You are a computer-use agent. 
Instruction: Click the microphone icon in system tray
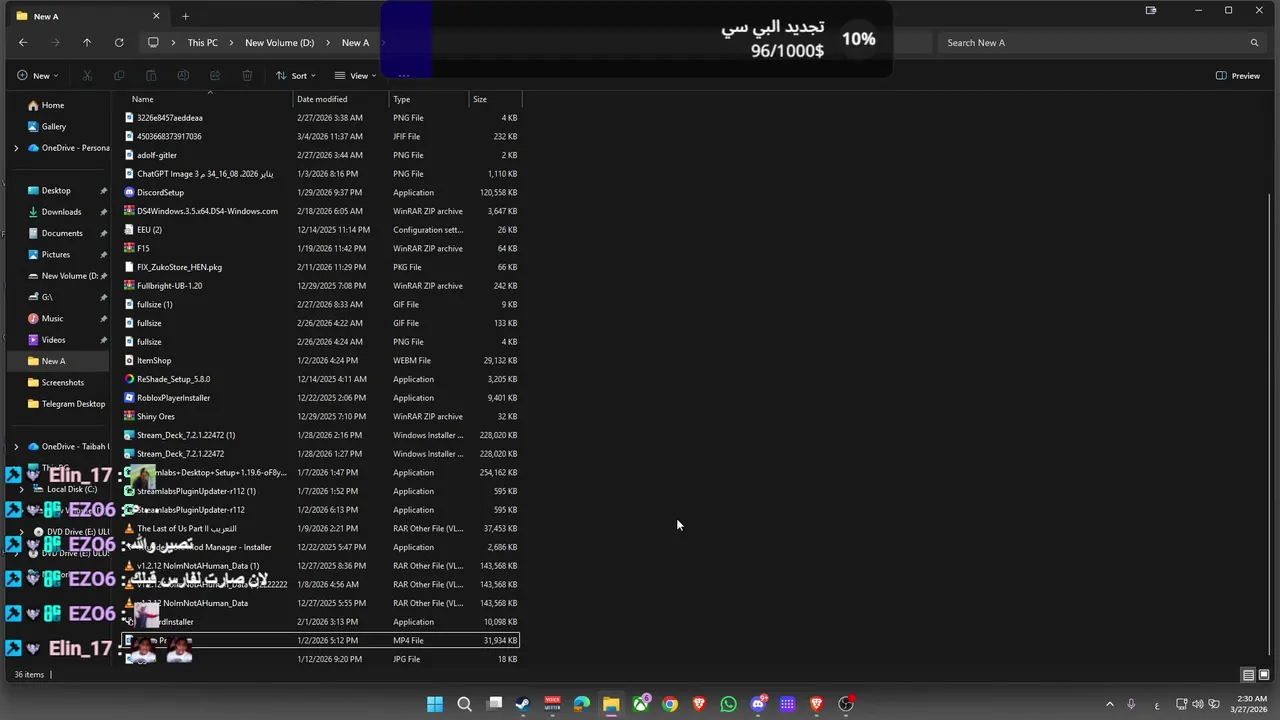coord(1131,704)
